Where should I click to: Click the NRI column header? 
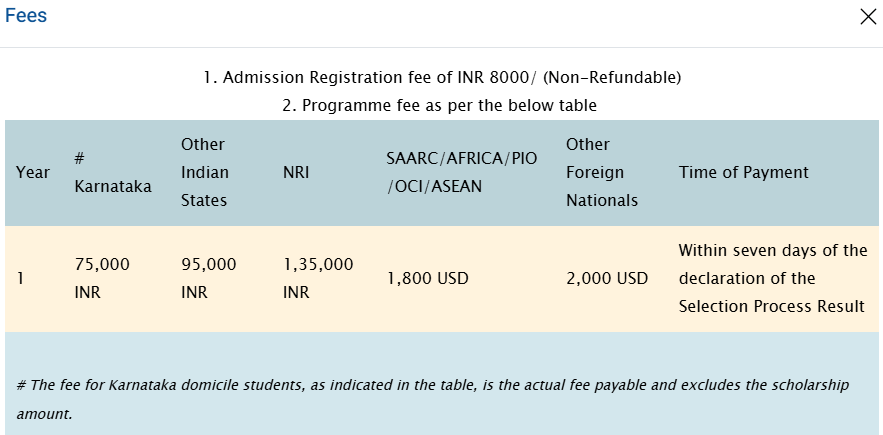coord(296,172)
